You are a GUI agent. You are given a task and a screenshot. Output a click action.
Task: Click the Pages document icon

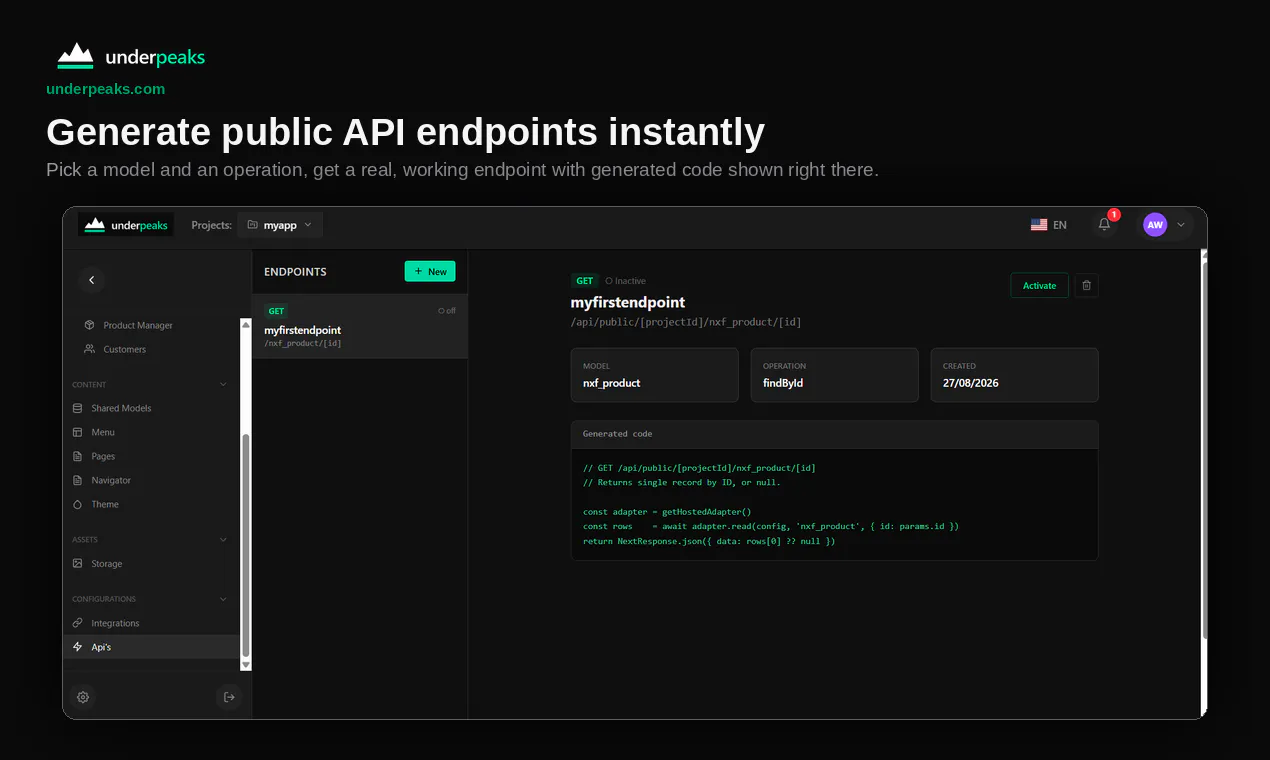tap(78, 456)
